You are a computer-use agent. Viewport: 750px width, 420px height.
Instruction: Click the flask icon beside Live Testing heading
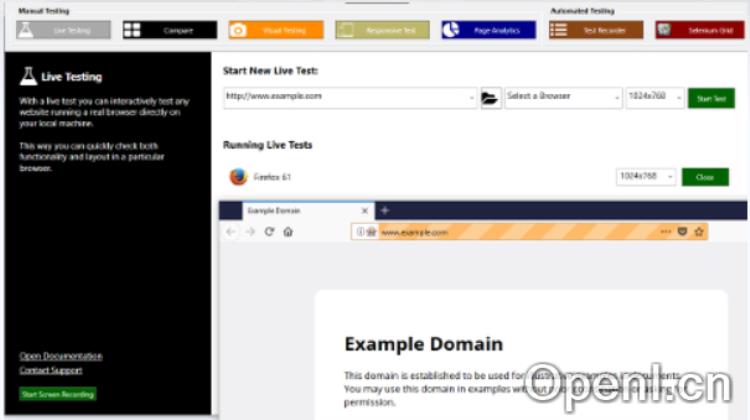28,77
